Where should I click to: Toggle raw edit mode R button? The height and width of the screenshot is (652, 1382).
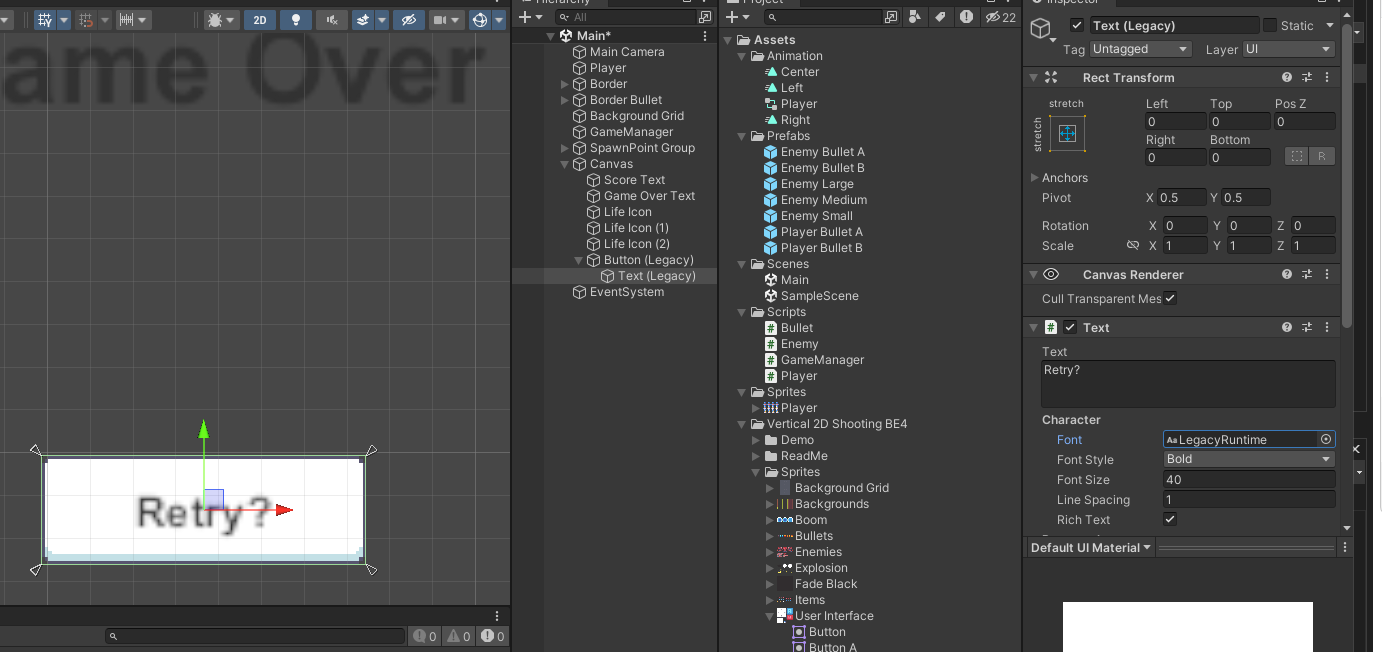pyautogui.click(x=1322, y=157)
